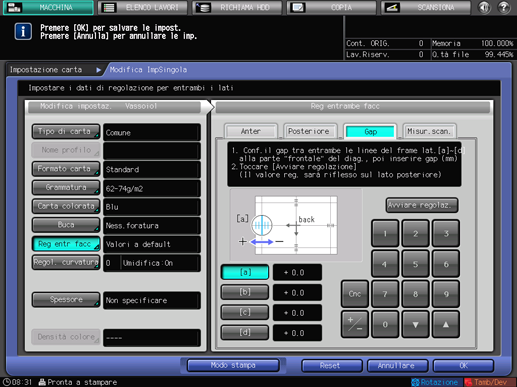Tap keypad digit 4

(x=385, y=264)
